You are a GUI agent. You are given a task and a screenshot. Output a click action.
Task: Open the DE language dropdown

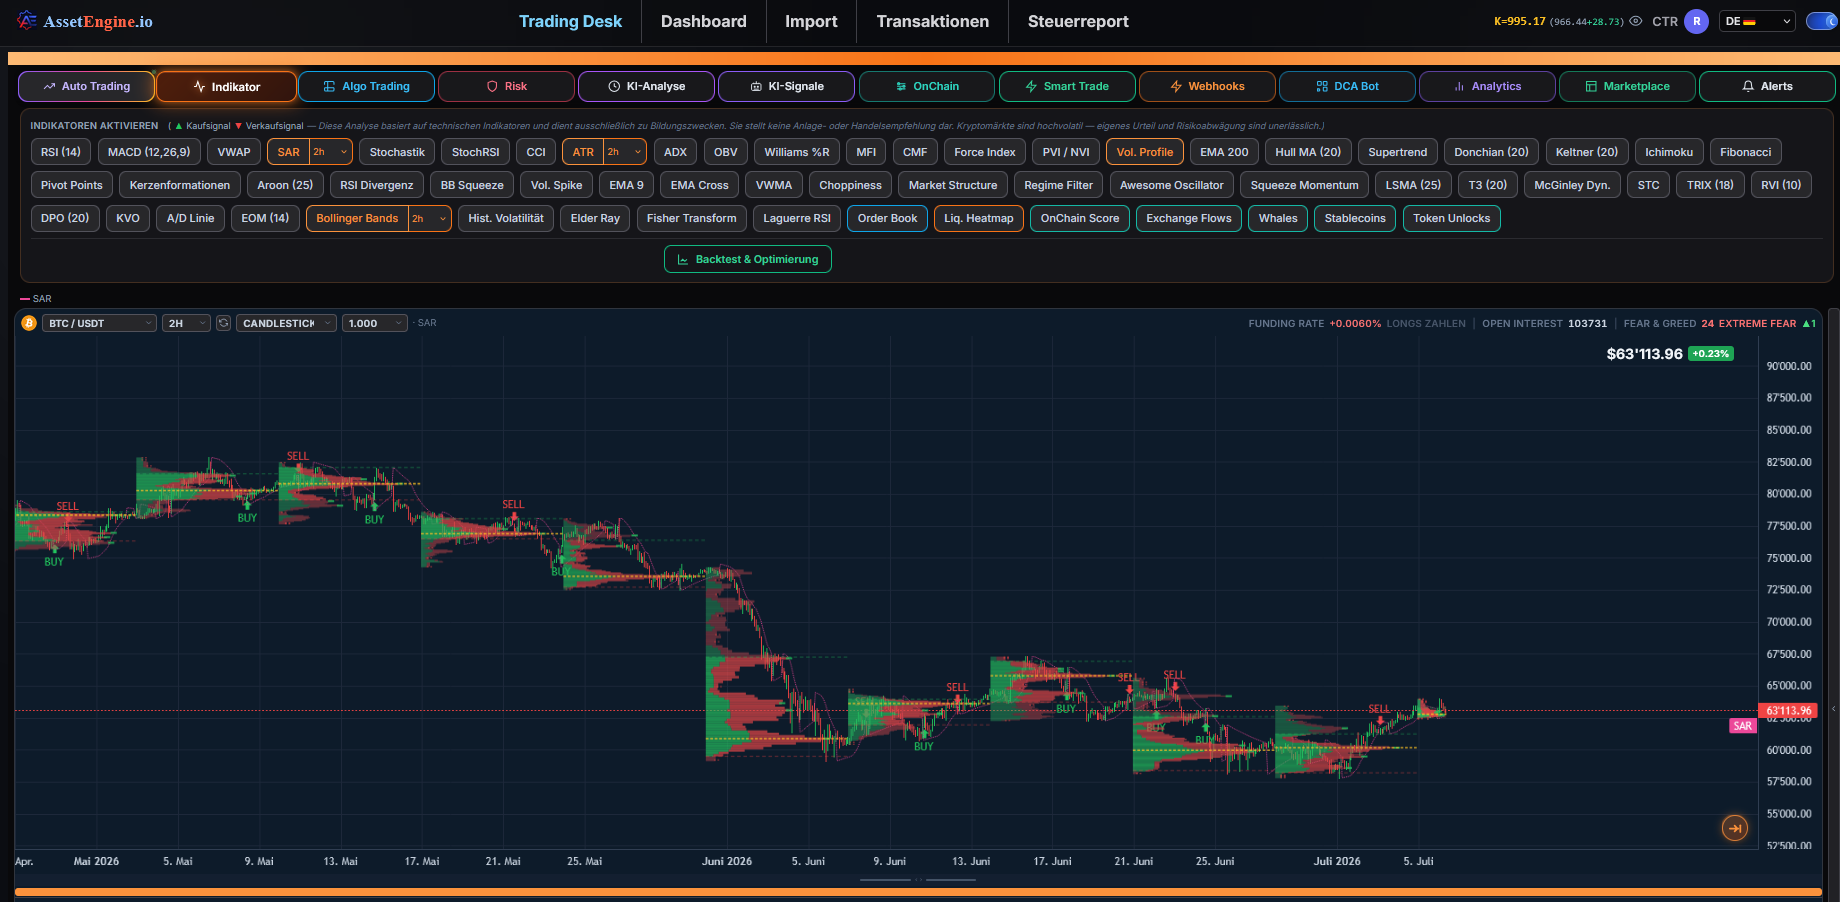pyautogui.click(x=1758, y=21)
